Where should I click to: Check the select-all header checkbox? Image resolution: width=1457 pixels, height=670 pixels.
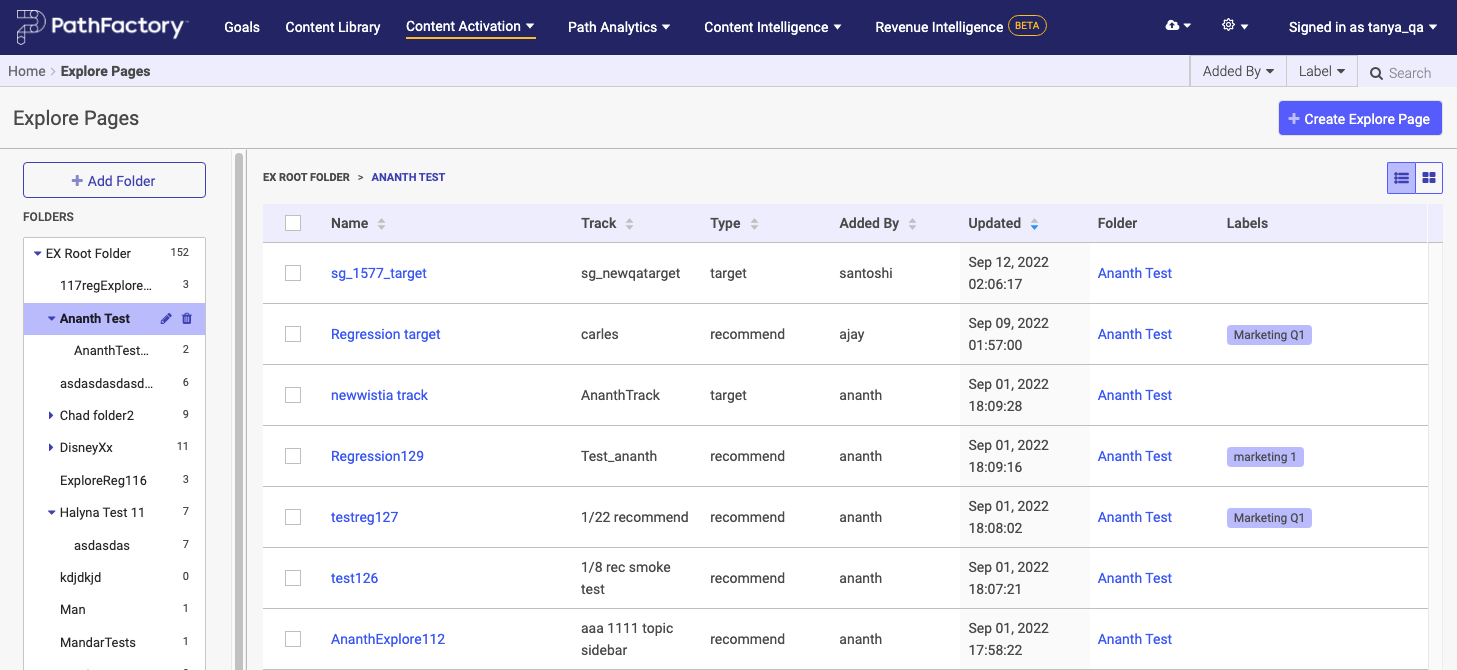tap(293, 223)
